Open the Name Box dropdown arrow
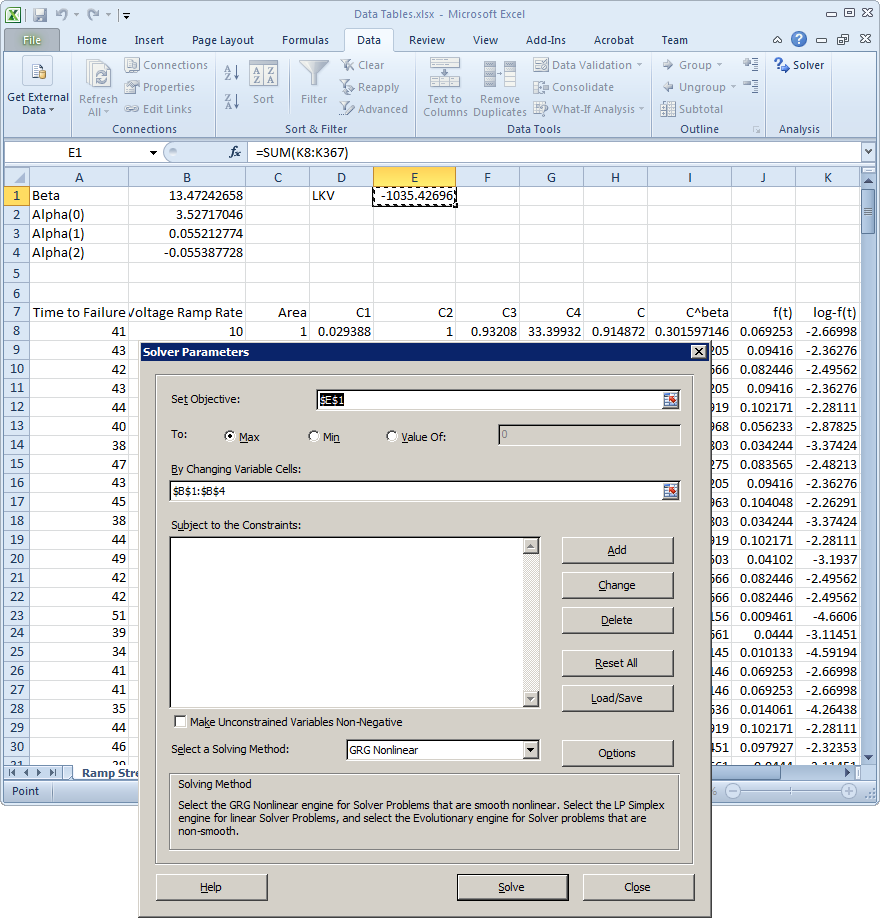This screenshot has width=880, height=918. [153, 152]
